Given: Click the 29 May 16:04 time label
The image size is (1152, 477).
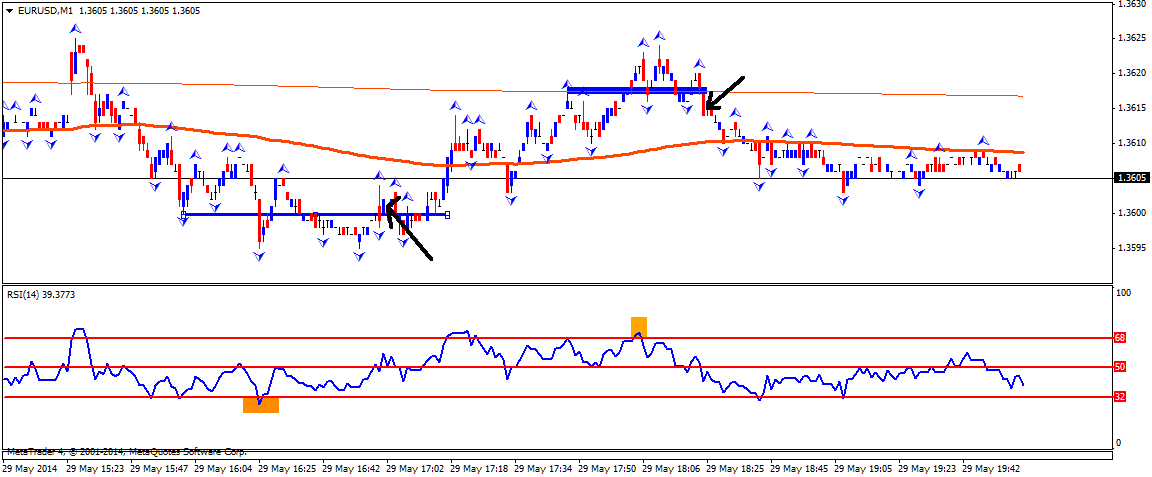Looking at the screenshot, I should pyautogui.click(x=223, y=467).
